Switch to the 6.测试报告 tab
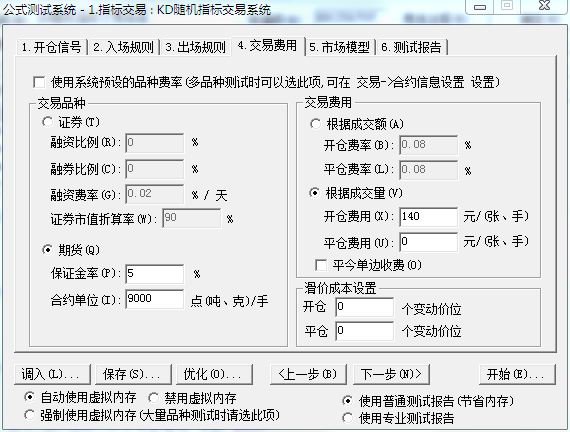 point(411,47)
